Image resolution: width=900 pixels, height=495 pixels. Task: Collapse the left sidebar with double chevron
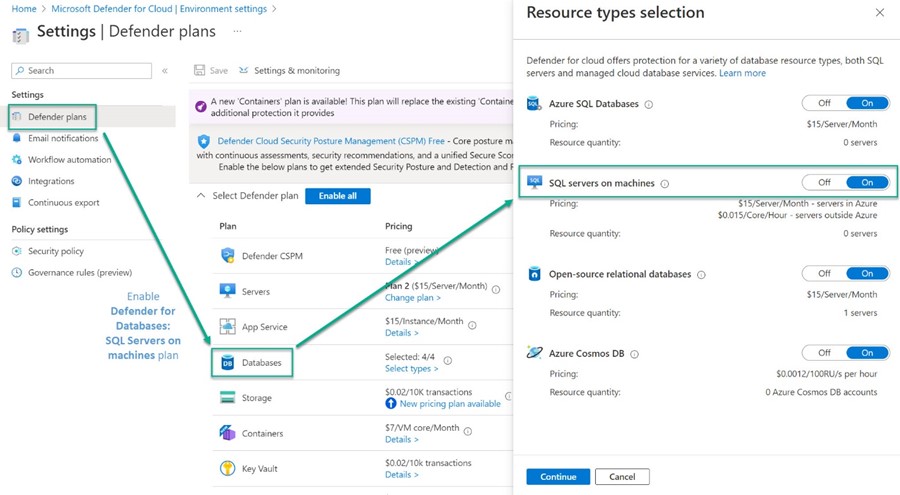[165, 71]
